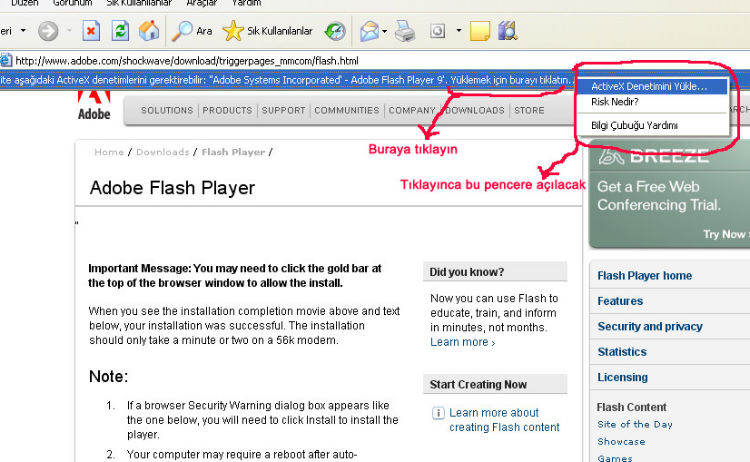The width and height of the screenshot is (750, 462).
Task: Click the Start Creating Now heading
Action: coord(478,385)
